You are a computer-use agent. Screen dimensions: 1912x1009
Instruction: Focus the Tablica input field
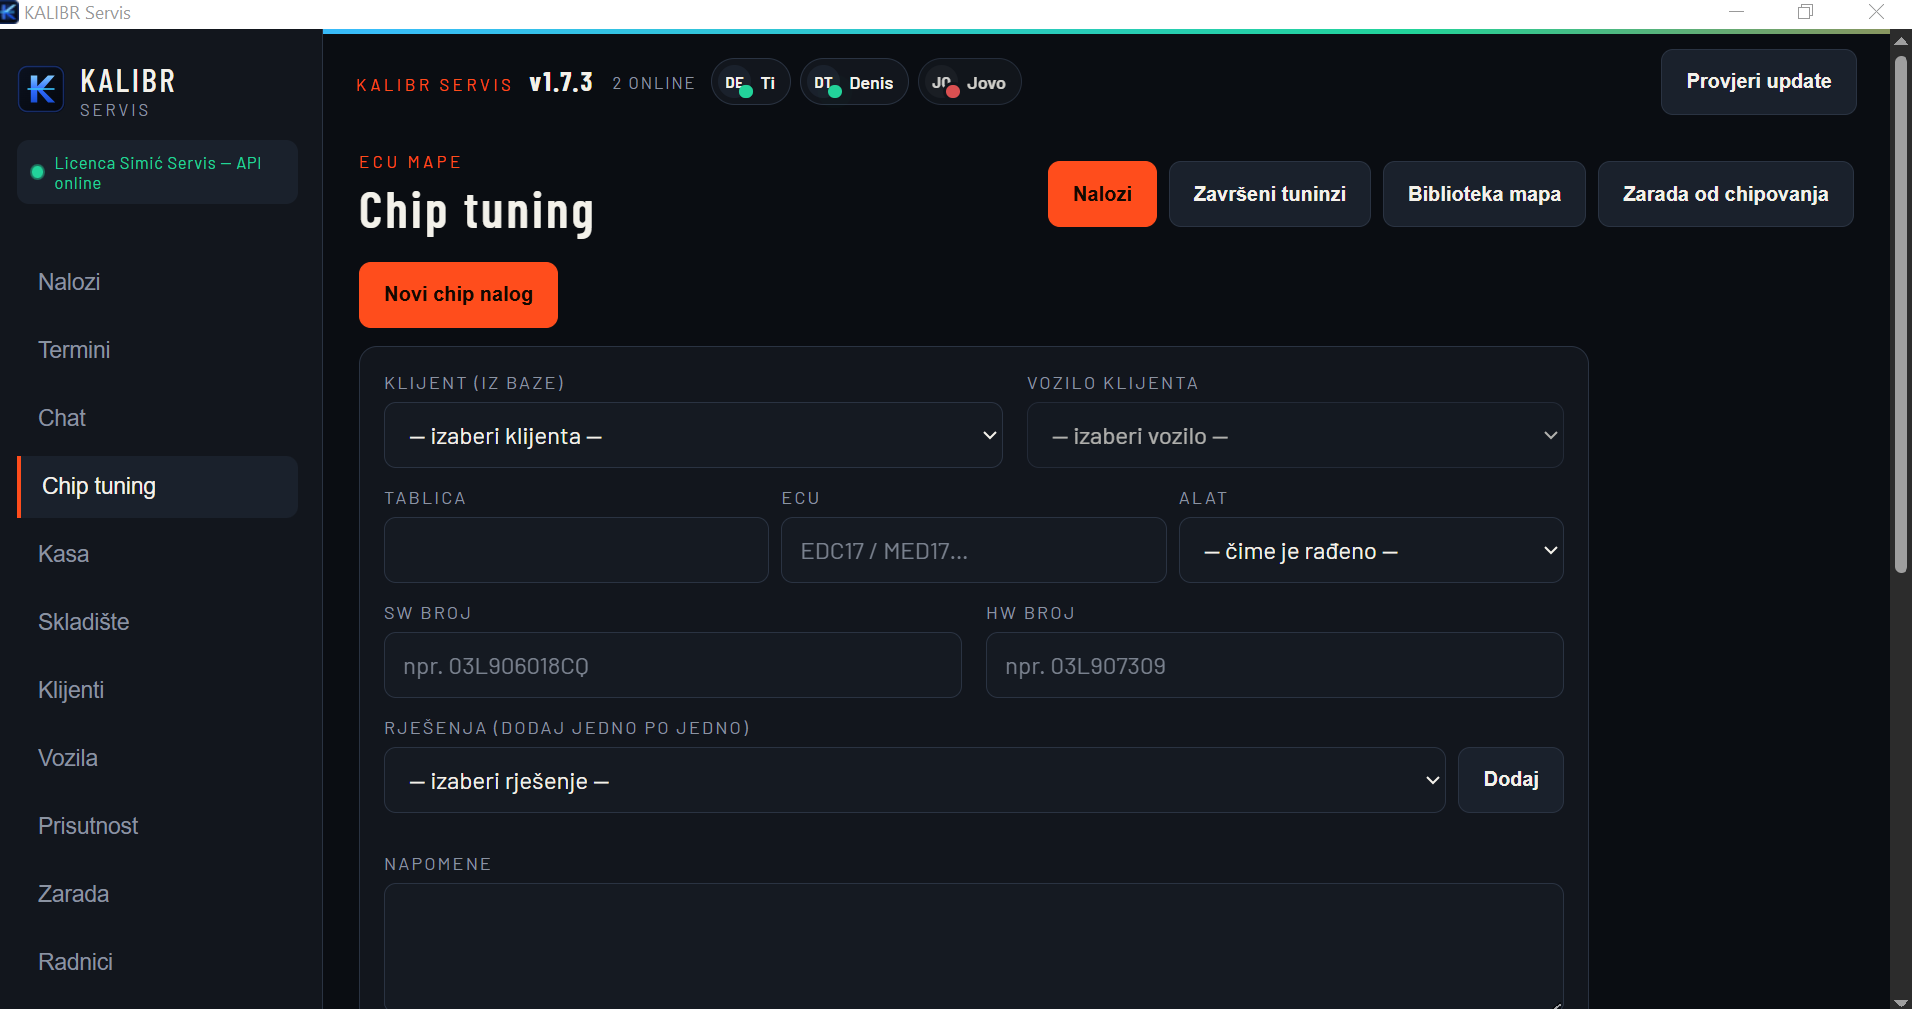576,550
